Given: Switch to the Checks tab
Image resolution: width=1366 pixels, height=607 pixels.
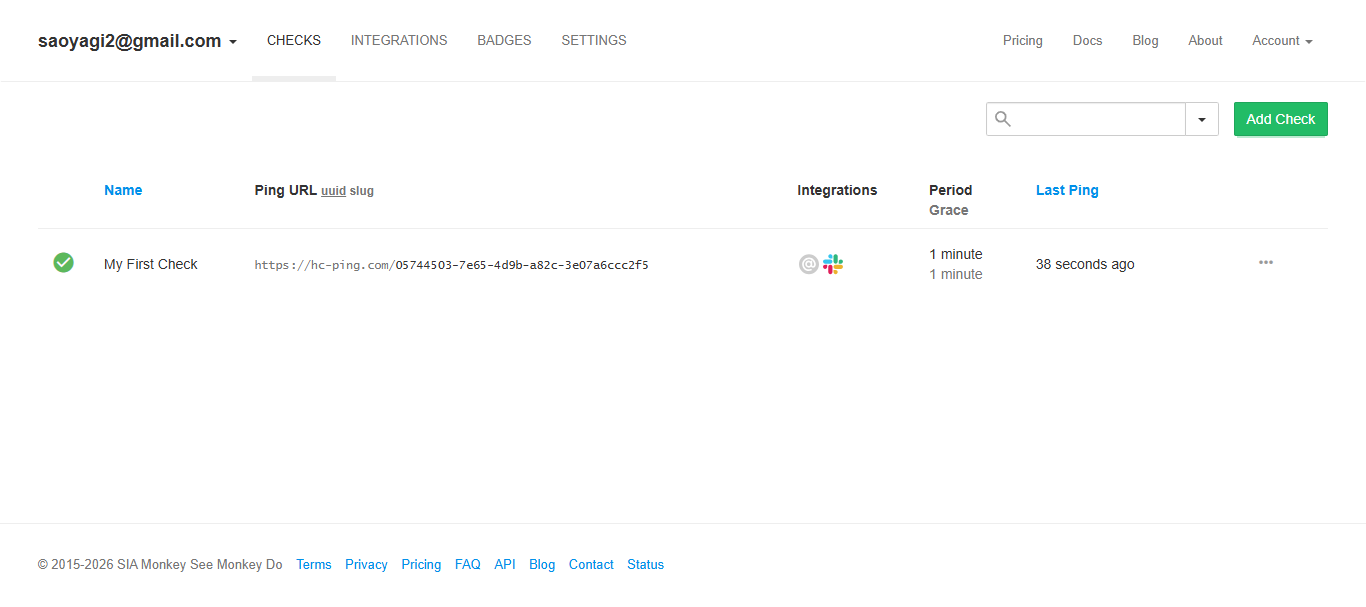Looking at the screenshot, I should point(294,41).
